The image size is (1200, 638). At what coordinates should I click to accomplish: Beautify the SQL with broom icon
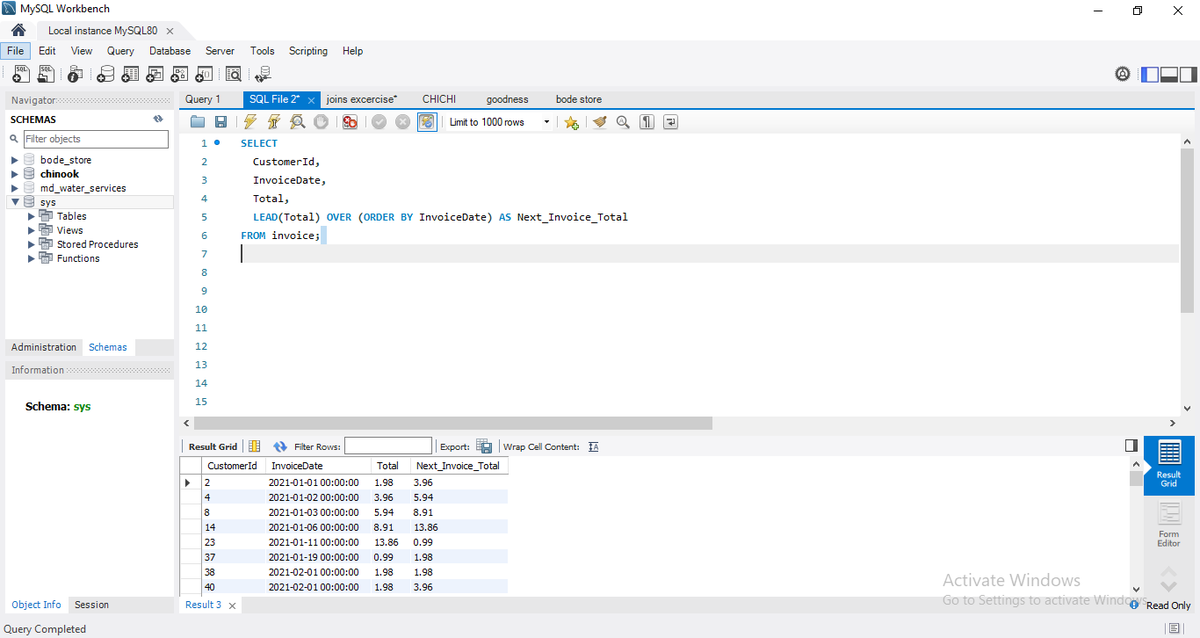point(600,122)
